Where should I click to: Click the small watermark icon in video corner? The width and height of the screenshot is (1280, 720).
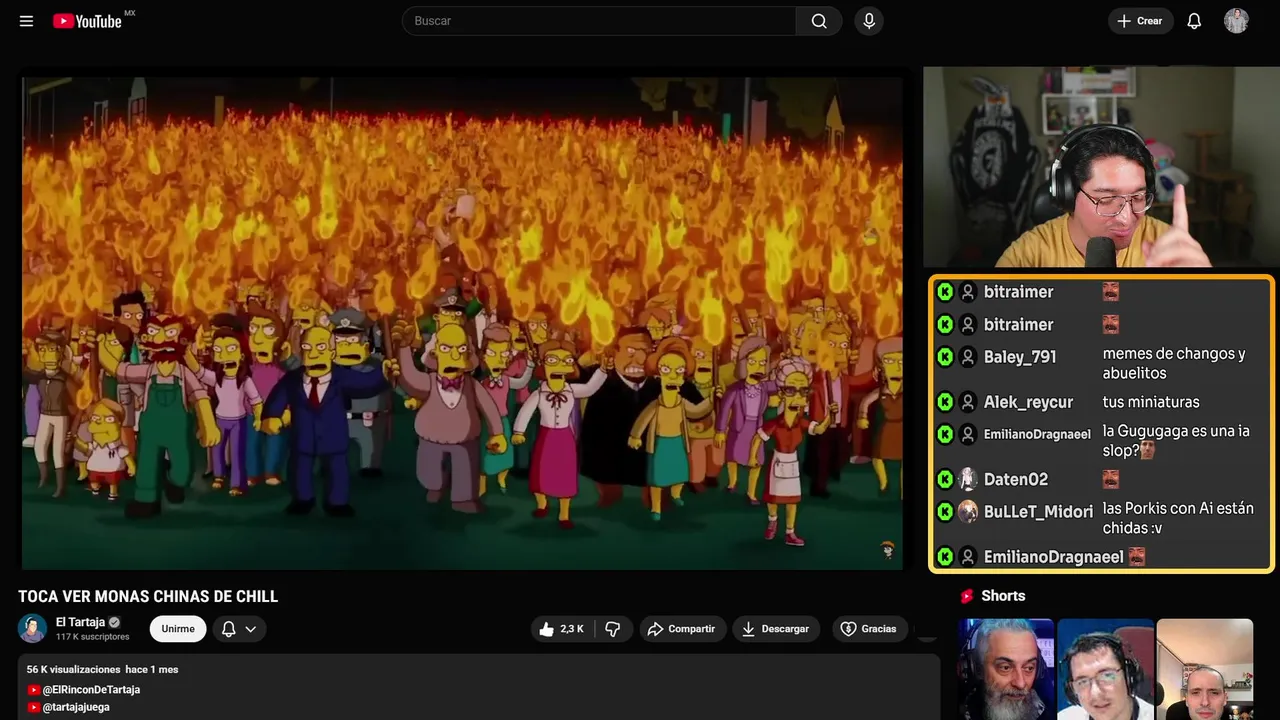point(887,550)
